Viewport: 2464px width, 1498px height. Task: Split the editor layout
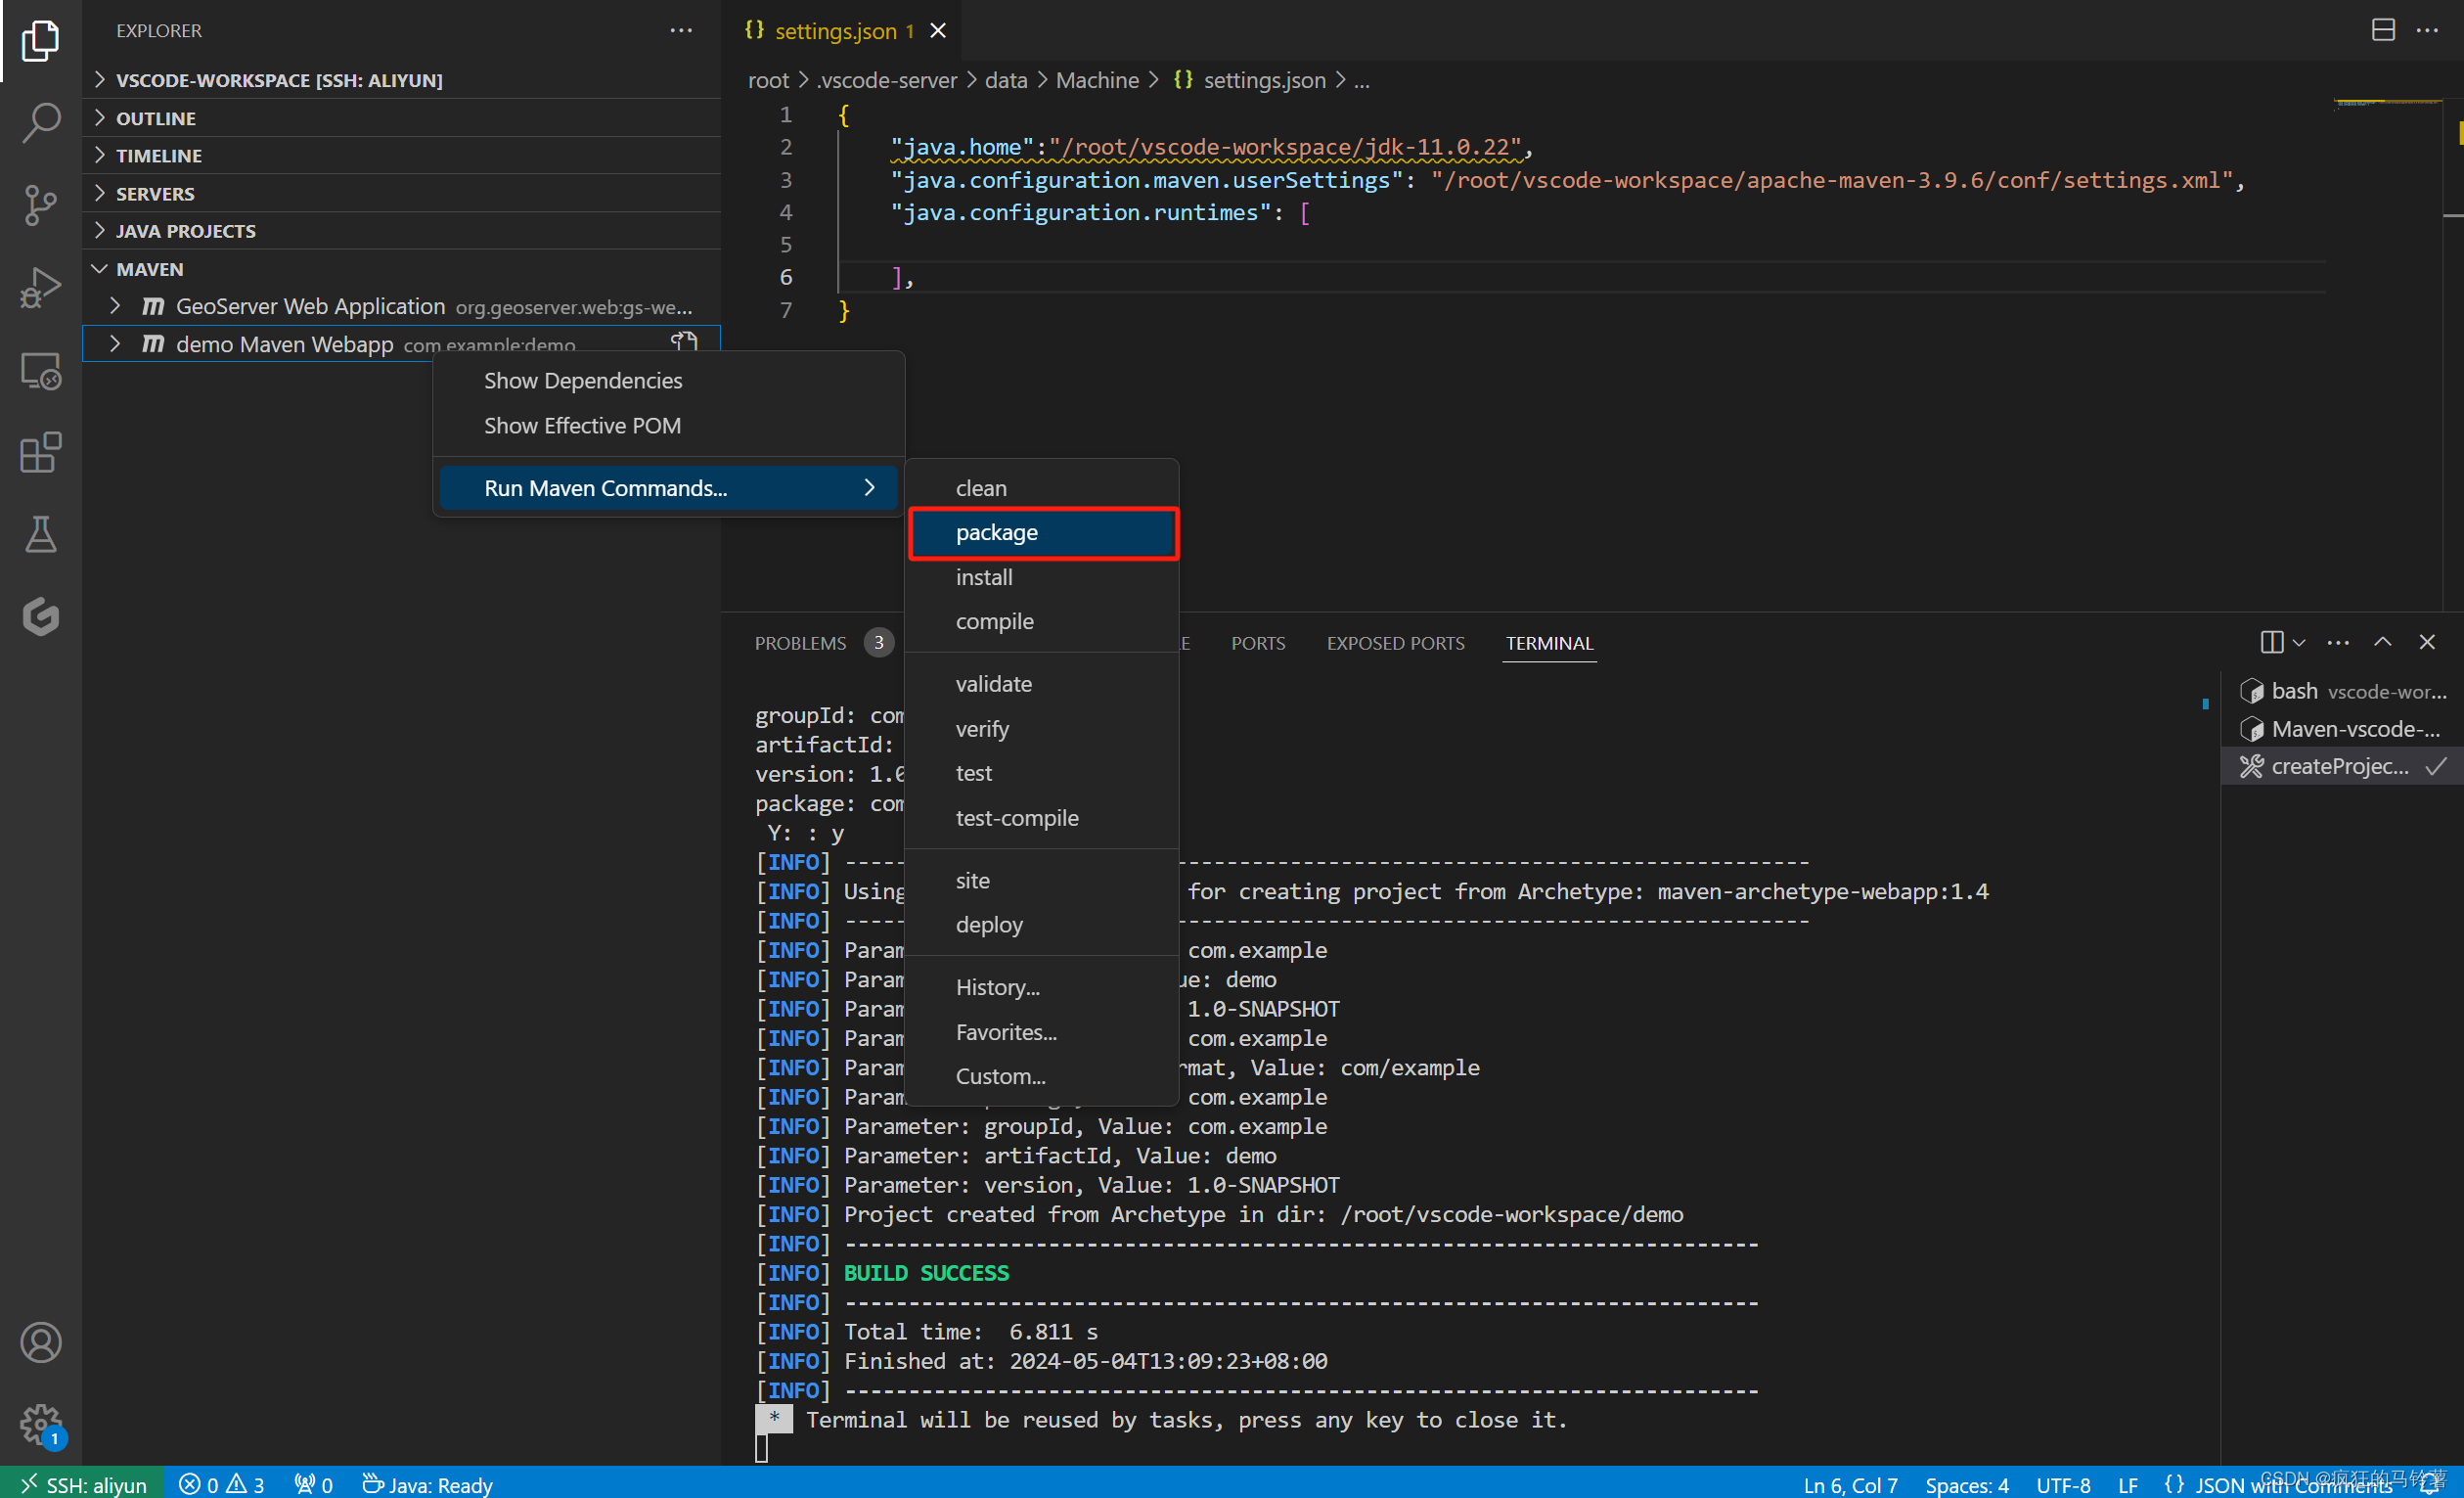(2383, 30)
